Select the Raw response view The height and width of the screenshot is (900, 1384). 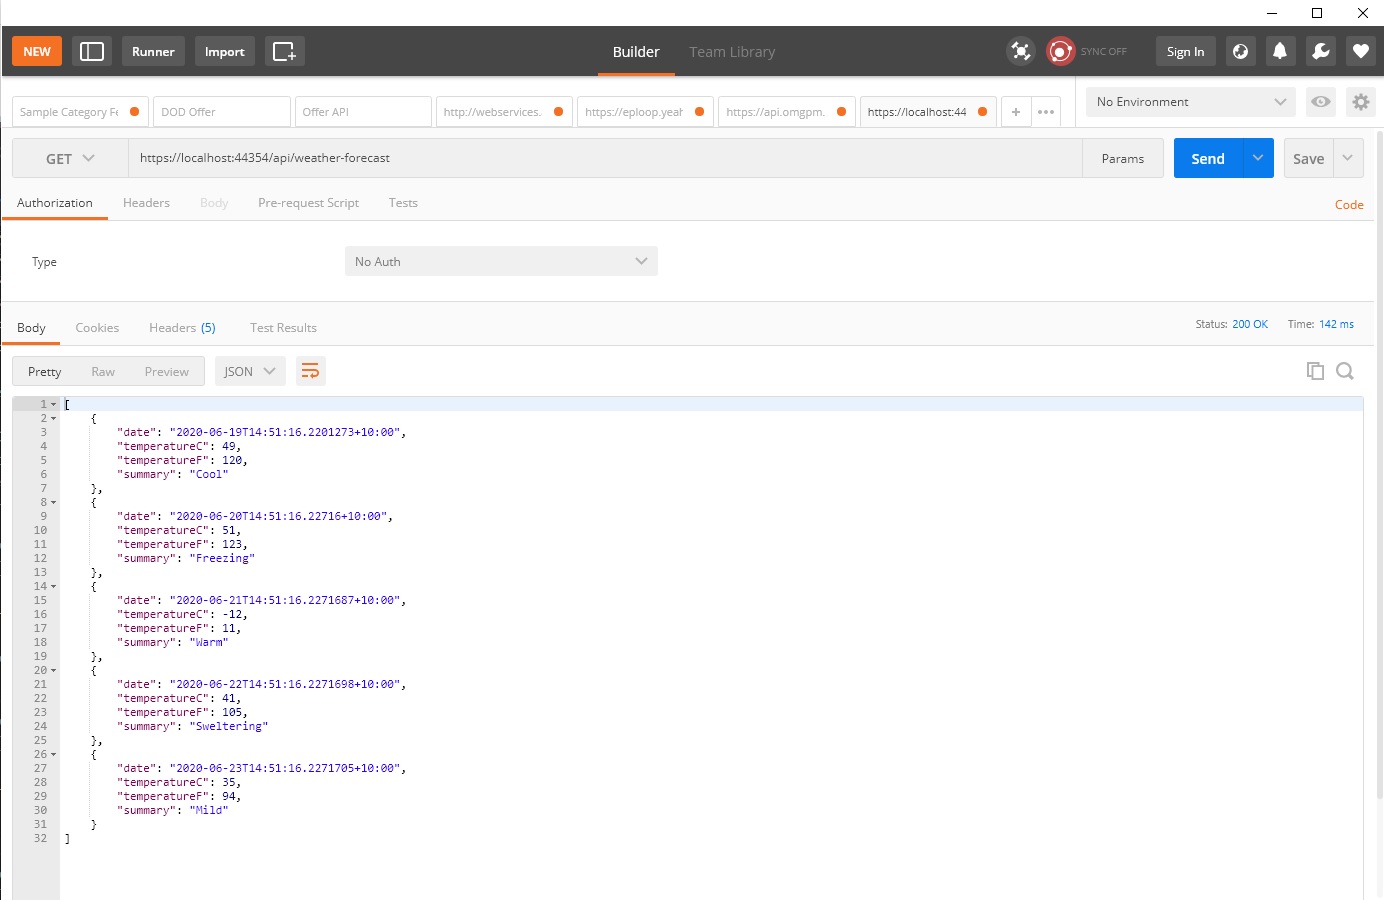coord(103,372)
